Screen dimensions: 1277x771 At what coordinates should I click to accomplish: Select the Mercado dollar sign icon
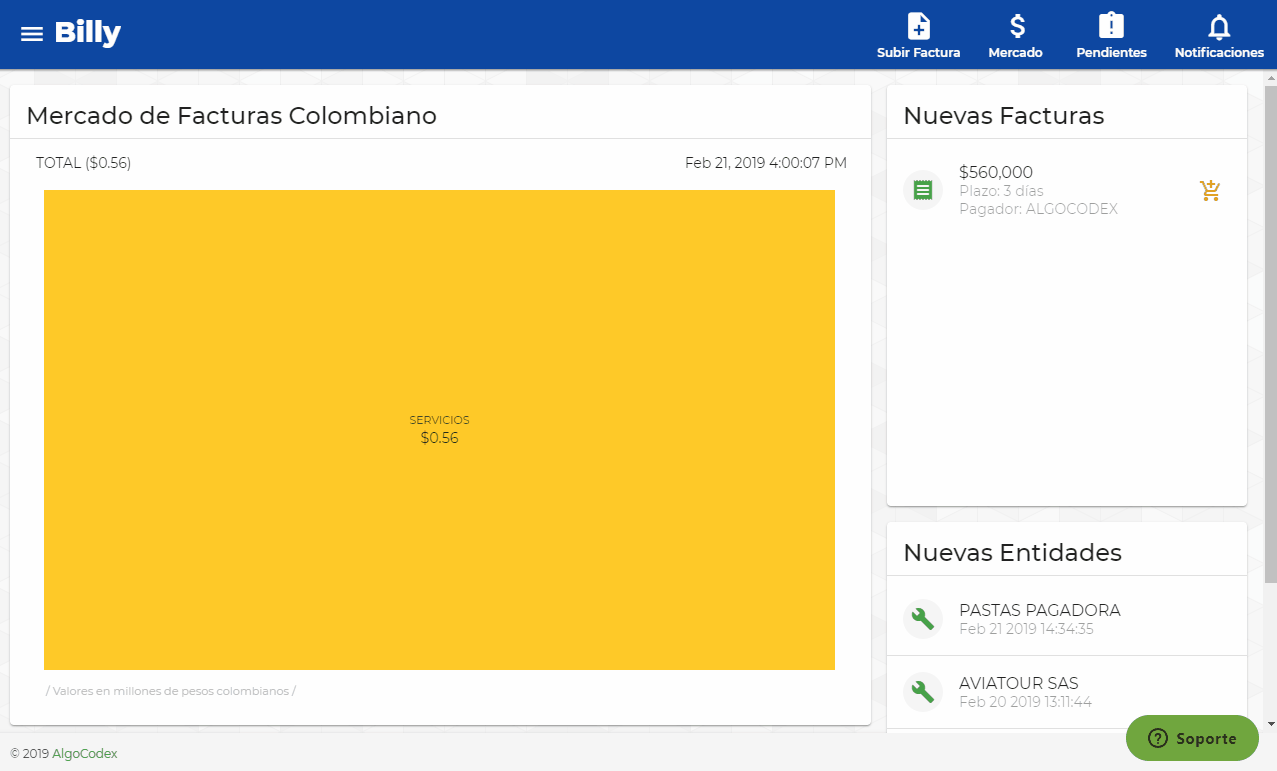pos(1015,27)
